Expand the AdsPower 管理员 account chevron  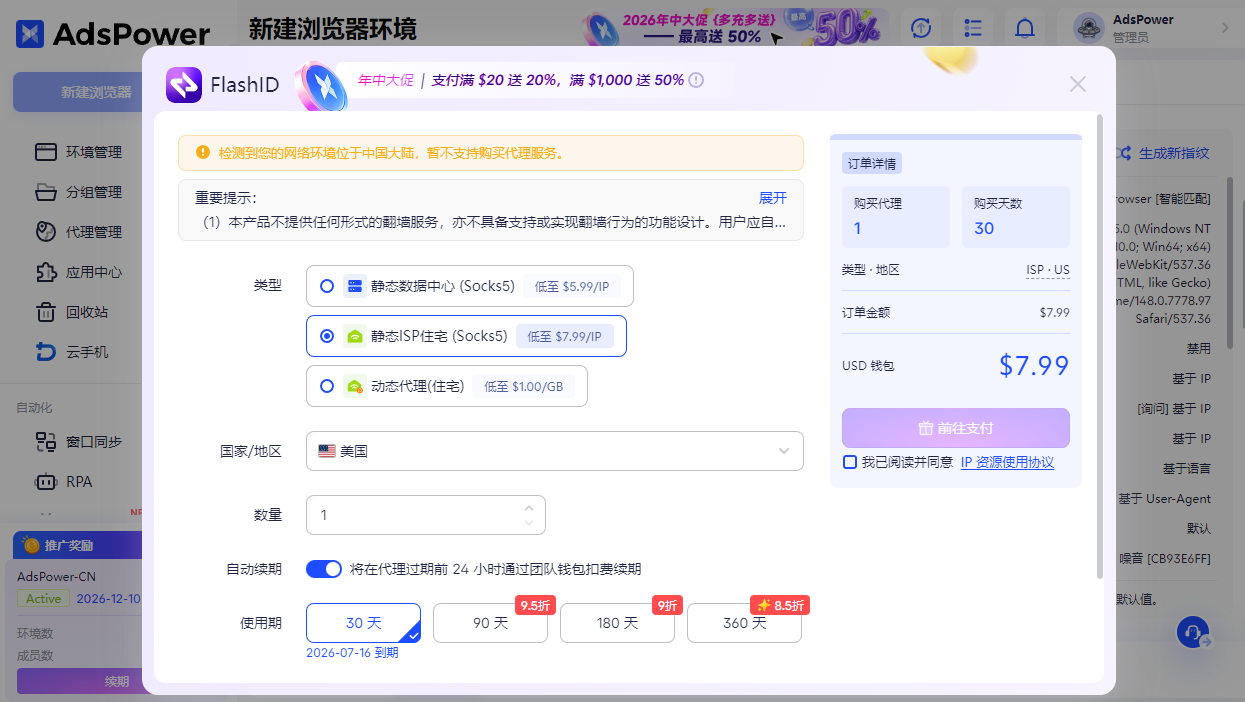tap(1225, 28)
